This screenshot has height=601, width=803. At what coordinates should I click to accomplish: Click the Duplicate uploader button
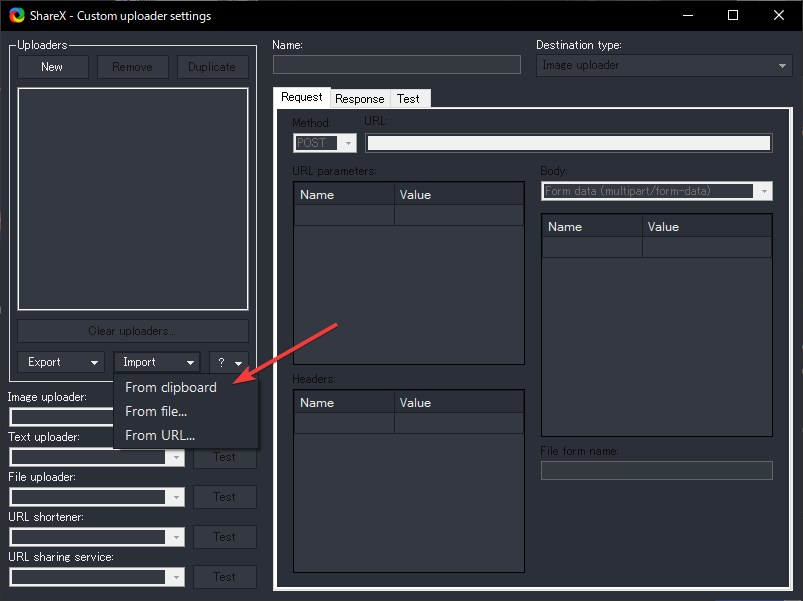pos(213,67)
